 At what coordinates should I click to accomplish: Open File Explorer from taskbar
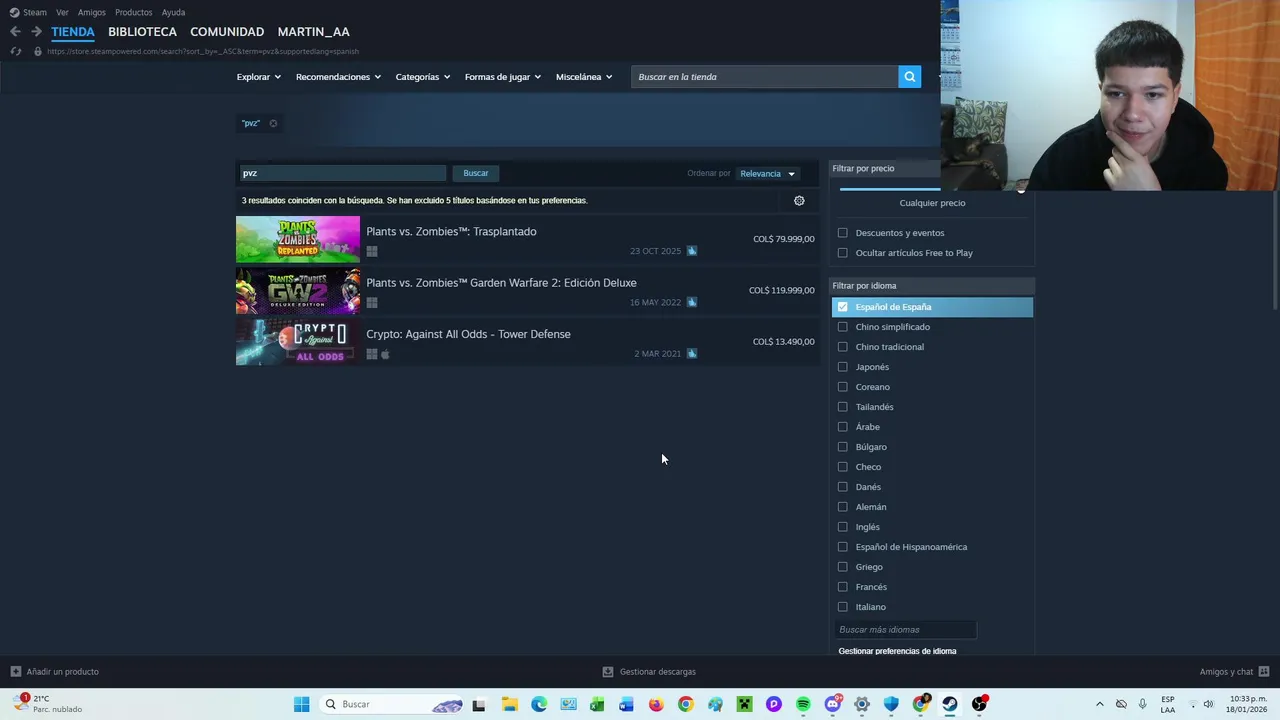[509, 704]
